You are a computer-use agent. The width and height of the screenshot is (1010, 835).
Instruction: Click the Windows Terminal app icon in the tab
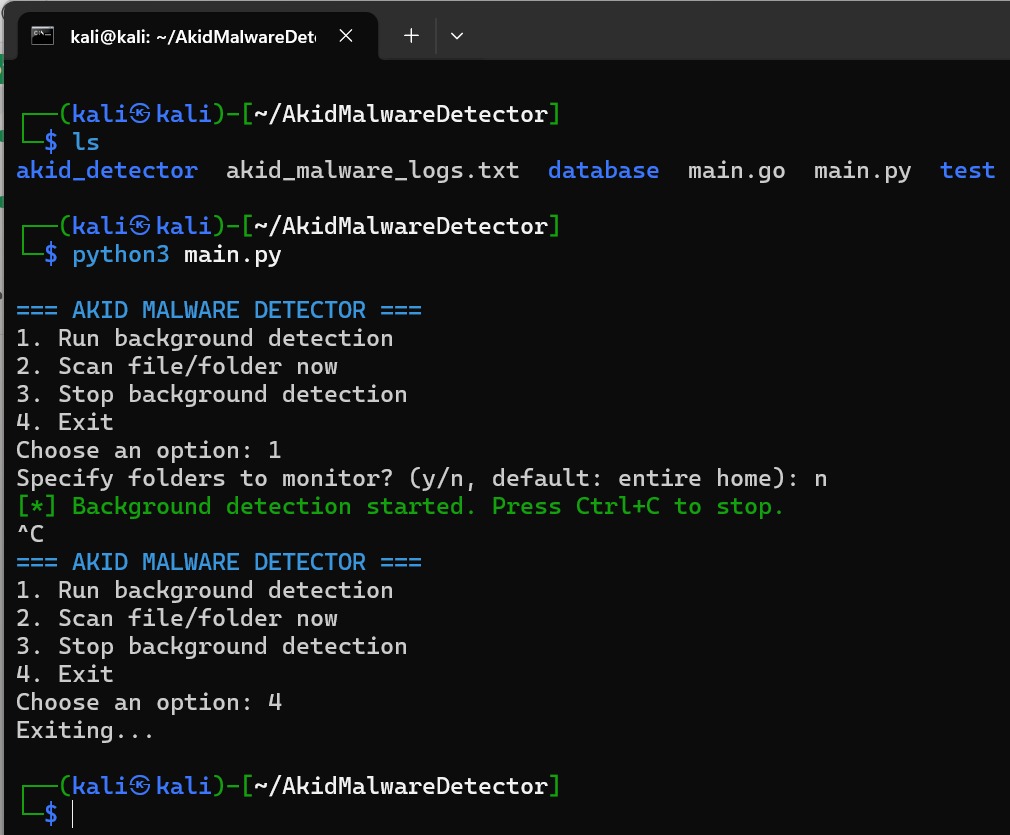(x=42, y=36)
